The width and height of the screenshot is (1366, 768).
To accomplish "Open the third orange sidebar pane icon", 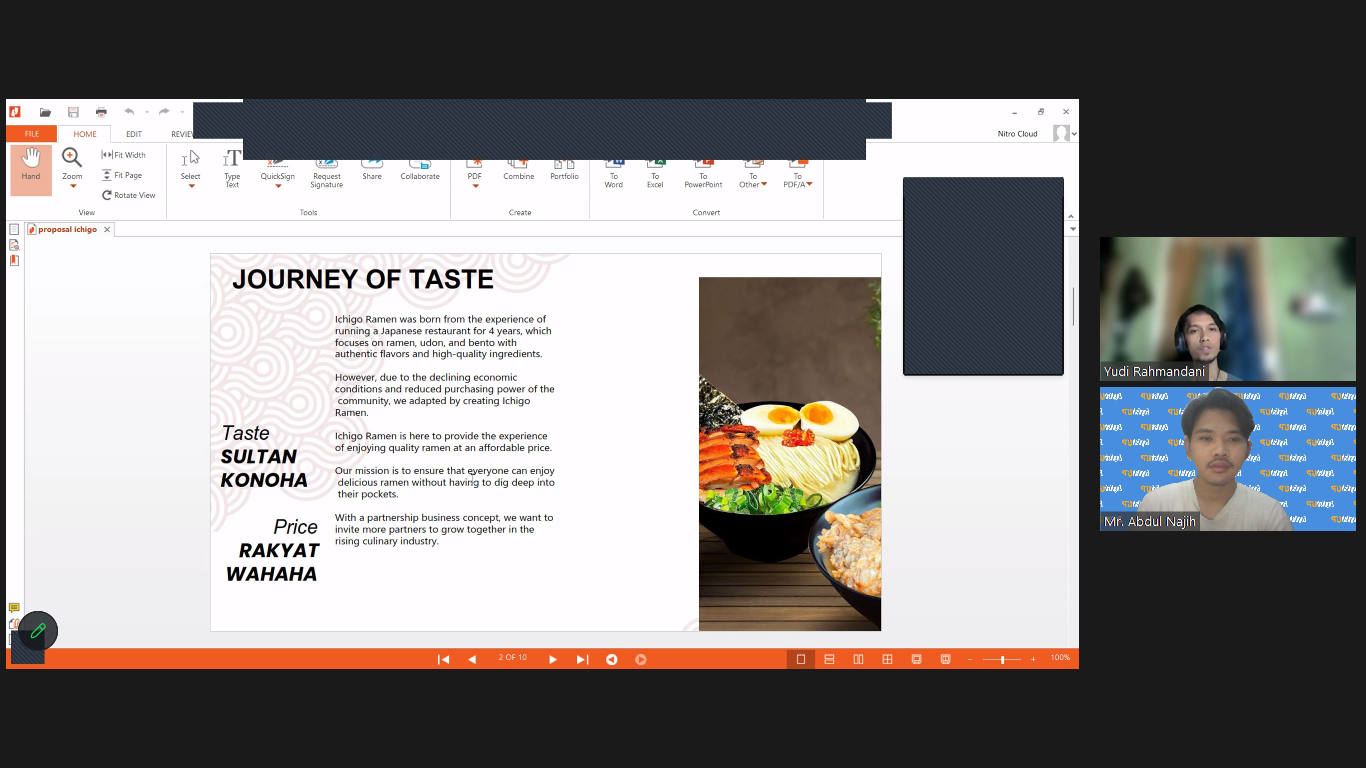I will [x=14, y=260].
